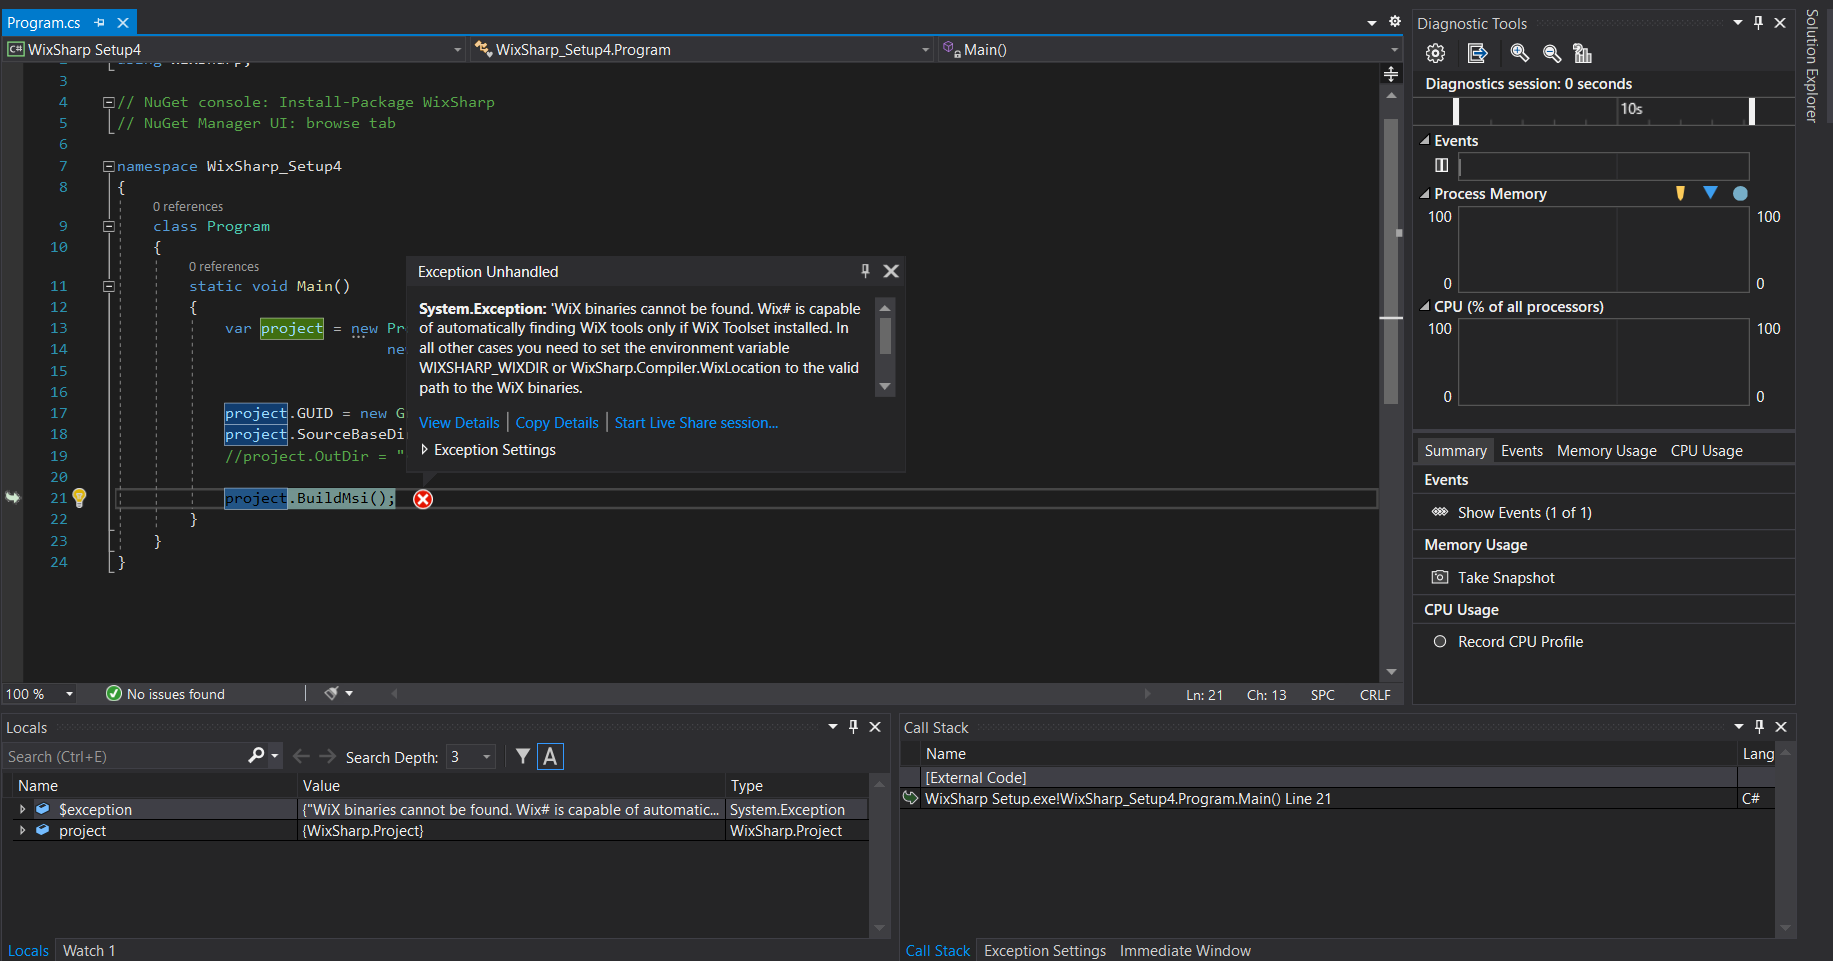The height and width of the screenshot is (961, 1833).
Task: Open the 100 % zoom dropdown
Action: pos(69,694)
